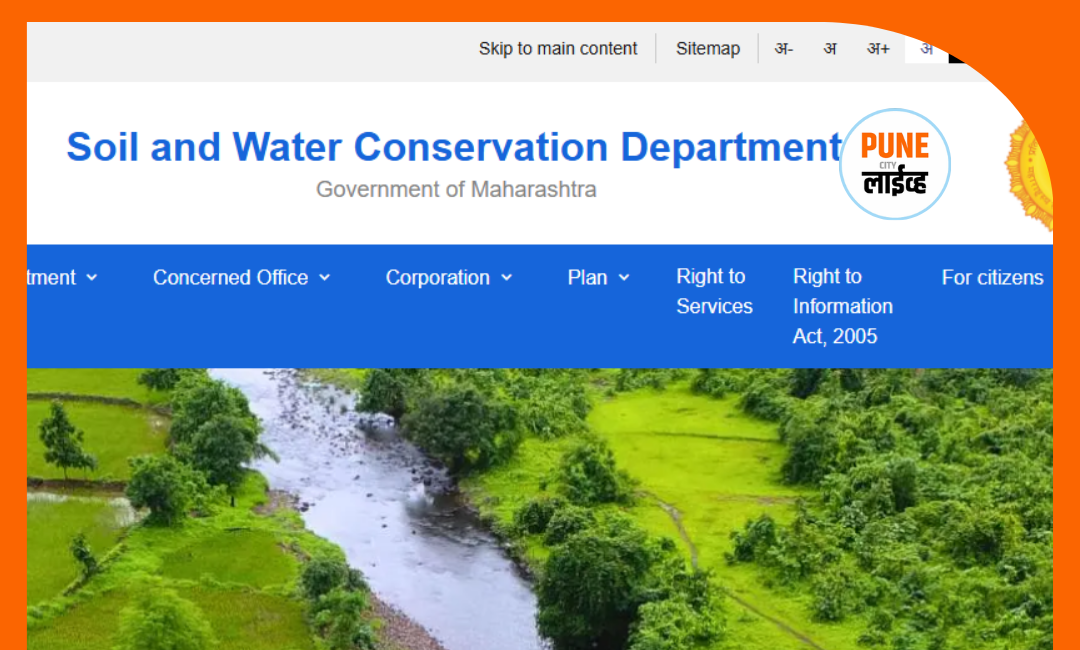Screen dimensions: 1080x650
Task: Click the Pune City Live circular logo
Action: point(895,164)
